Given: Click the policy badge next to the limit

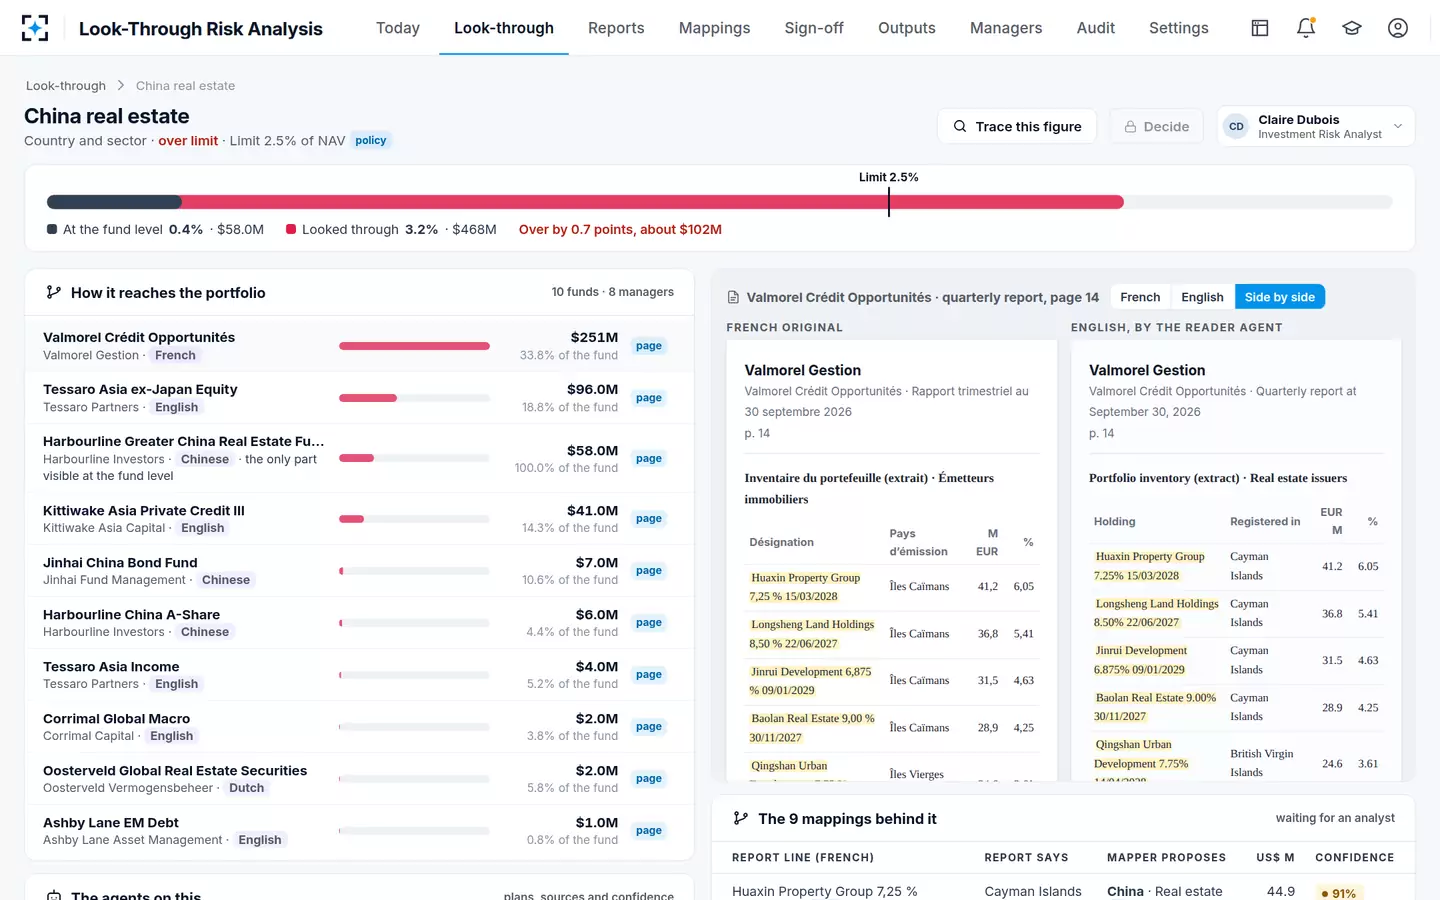Looking at the screenshot, I should [371, 141].
